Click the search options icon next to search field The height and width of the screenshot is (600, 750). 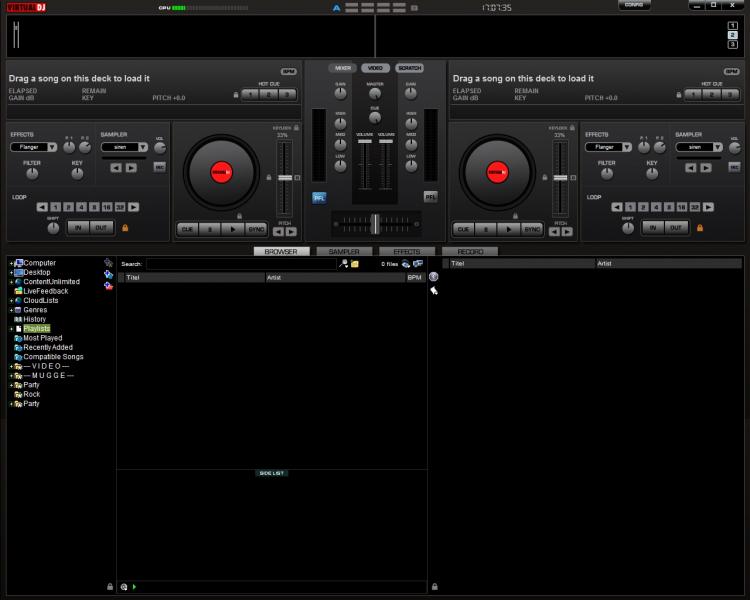(344, 264)
